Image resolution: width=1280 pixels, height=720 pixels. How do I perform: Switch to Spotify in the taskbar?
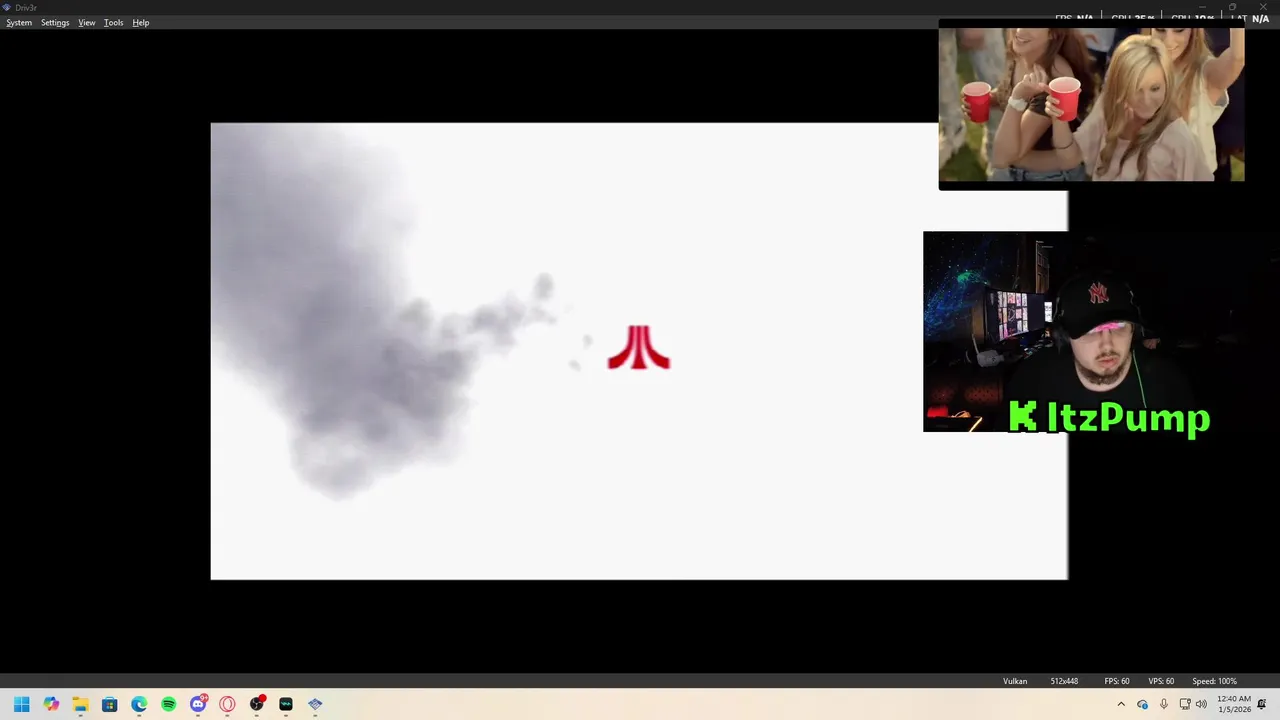point(168,704)
